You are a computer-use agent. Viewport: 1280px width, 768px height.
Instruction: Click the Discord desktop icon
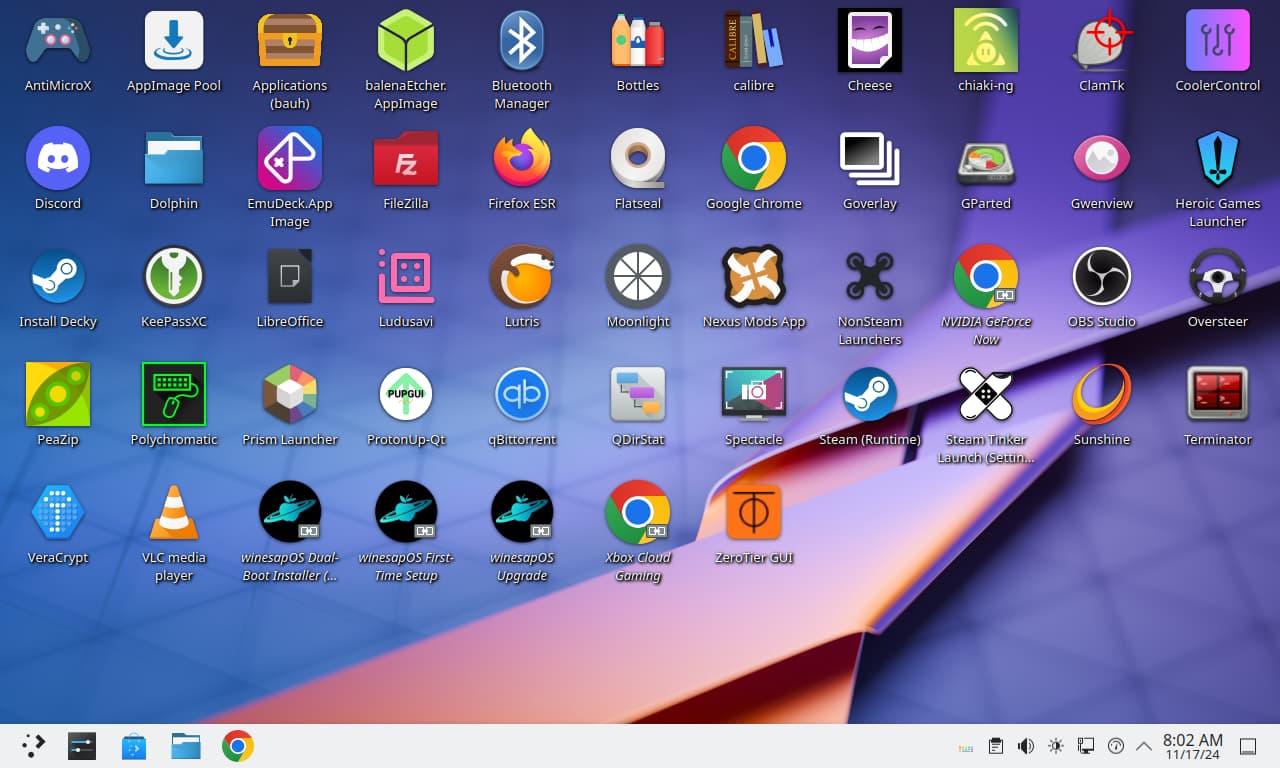(58, 159)
